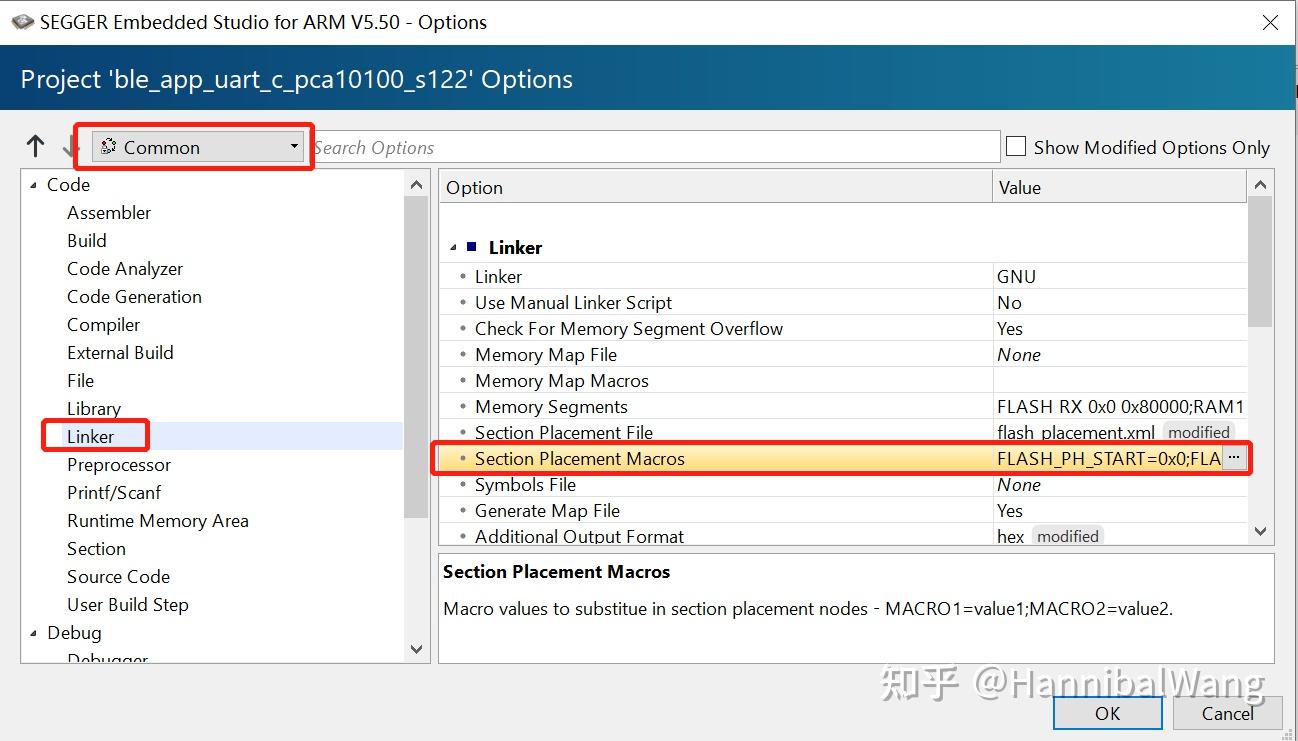Open Section Placement Macros ellipsis editor

tap(1236, 457)
